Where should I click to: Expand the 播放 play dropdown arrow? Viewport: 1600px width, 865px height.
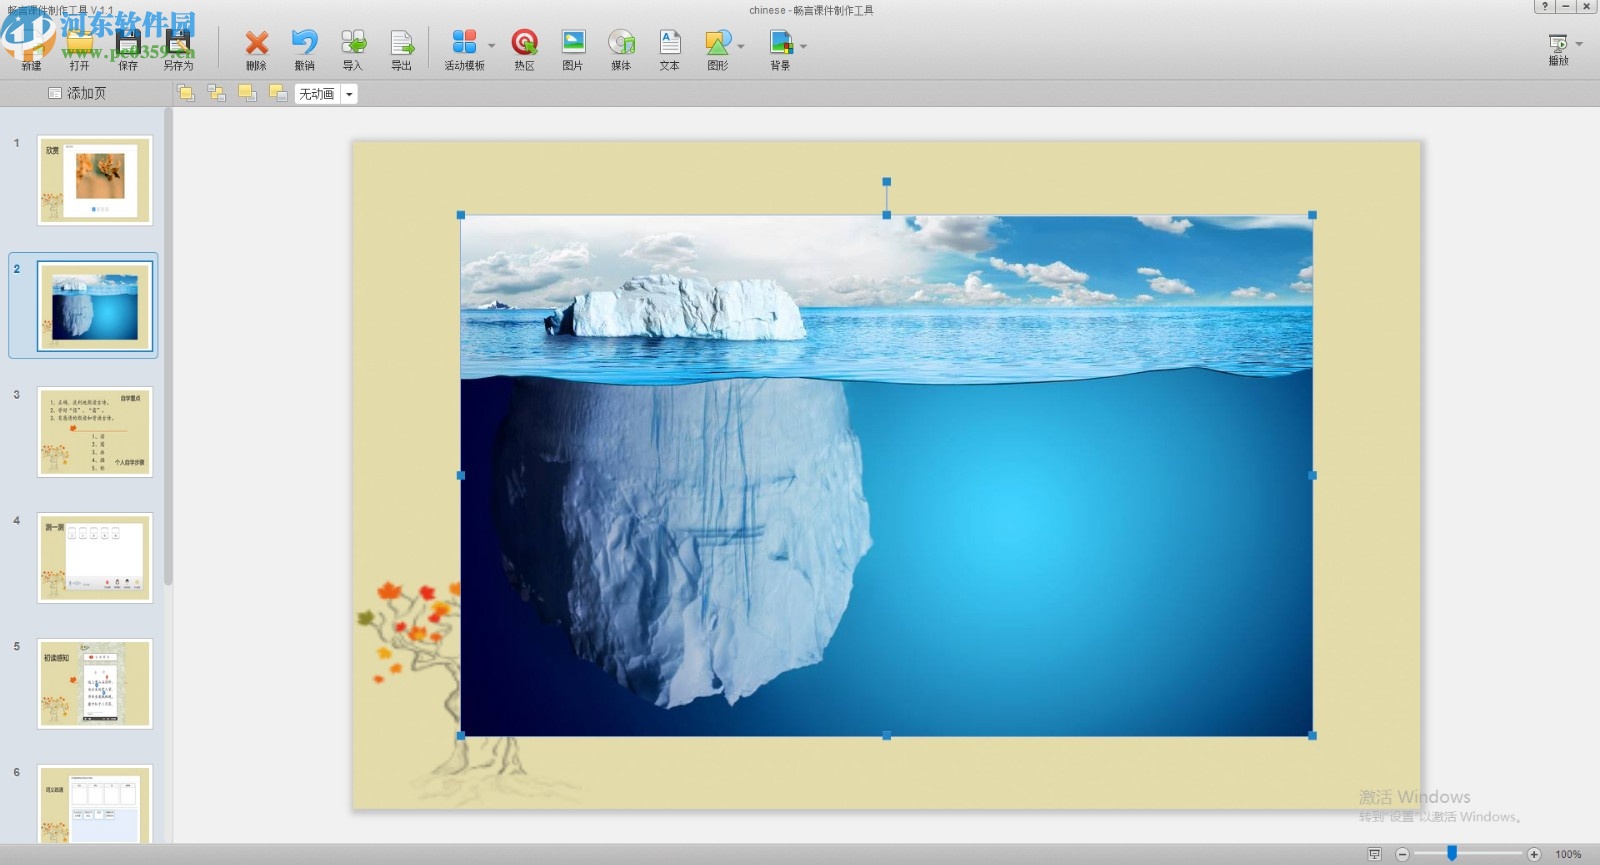tap(1579, 44)
